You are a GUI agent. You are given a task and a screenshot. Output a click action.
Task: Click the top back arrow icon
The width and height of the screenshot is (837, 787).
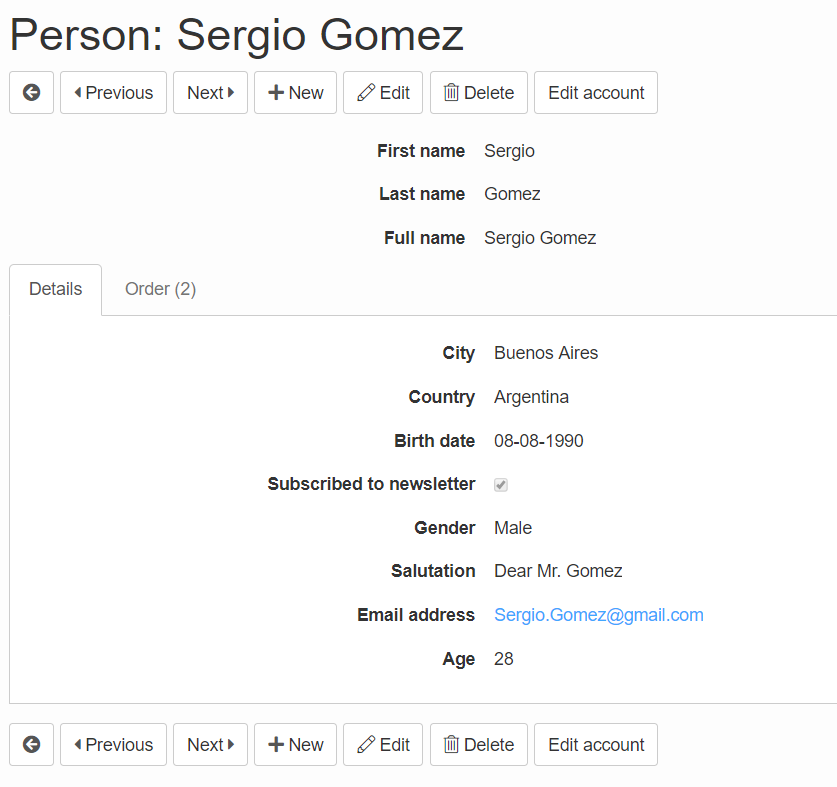click(x=31, y=92)
